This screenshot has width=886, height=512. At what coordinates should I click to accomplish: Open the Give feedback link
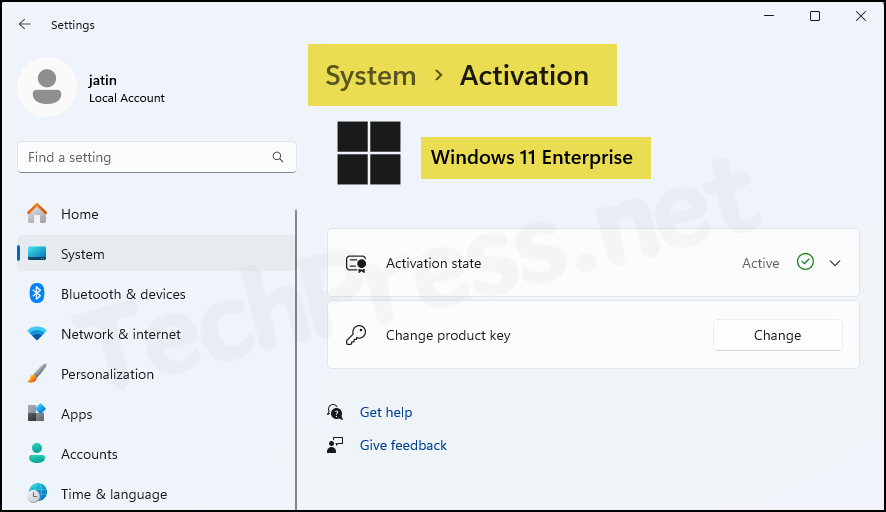(x=403, y=445)
